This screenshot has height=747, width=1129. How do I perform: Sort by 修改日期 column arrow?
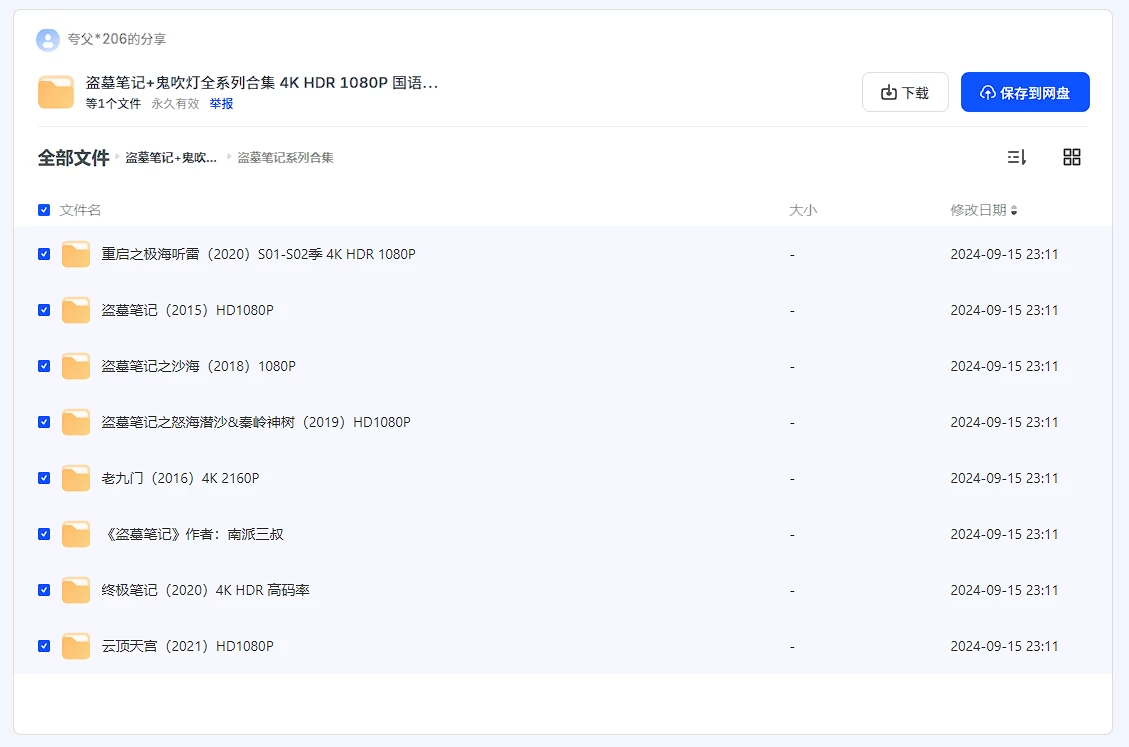tap(1014, 211)
